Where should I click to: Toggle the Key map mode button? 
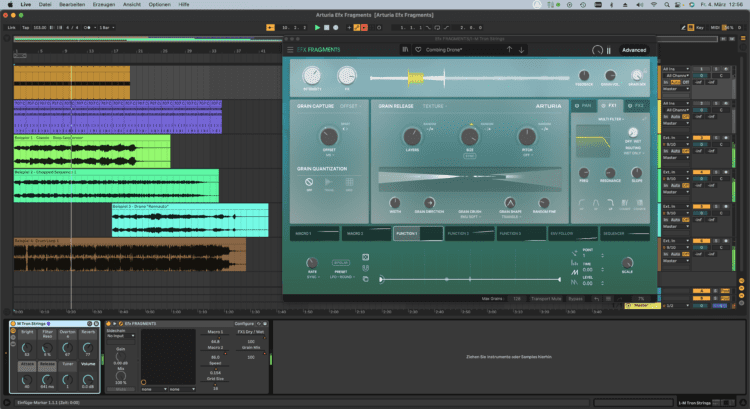700,28
